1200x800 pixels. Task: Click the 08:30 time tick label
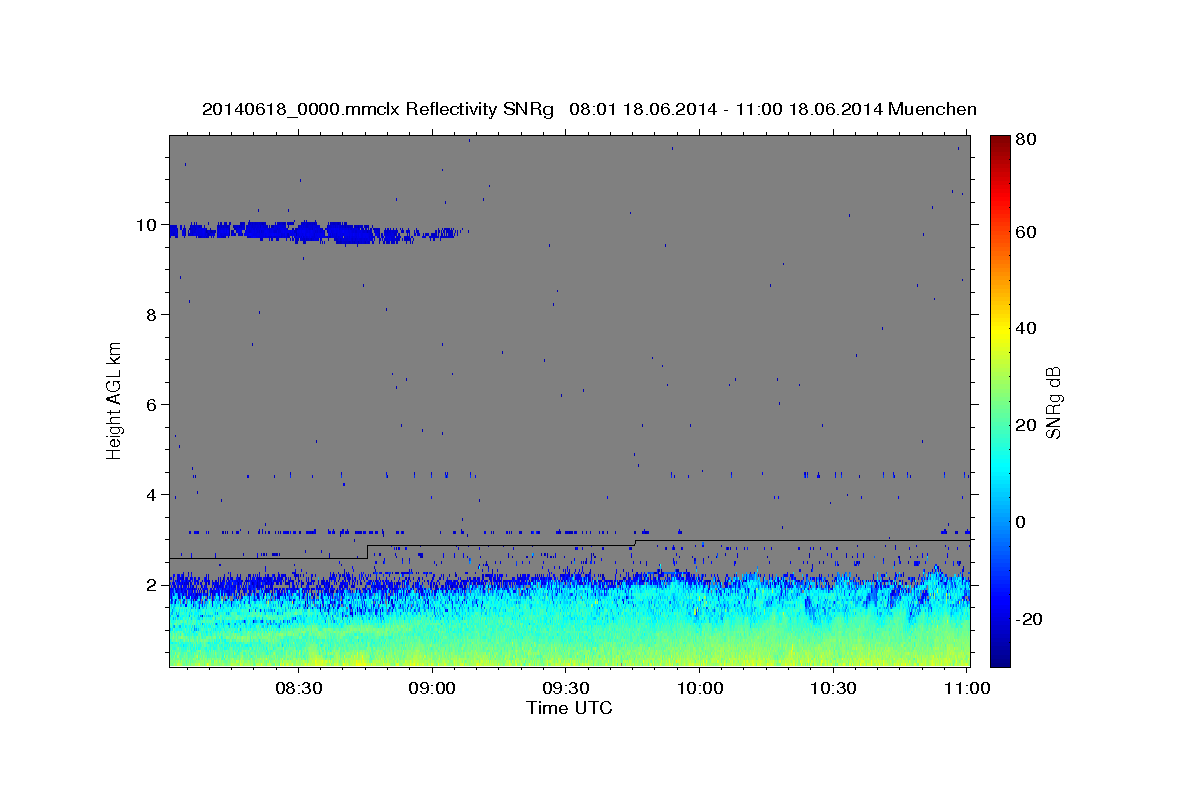pos(298,688)
